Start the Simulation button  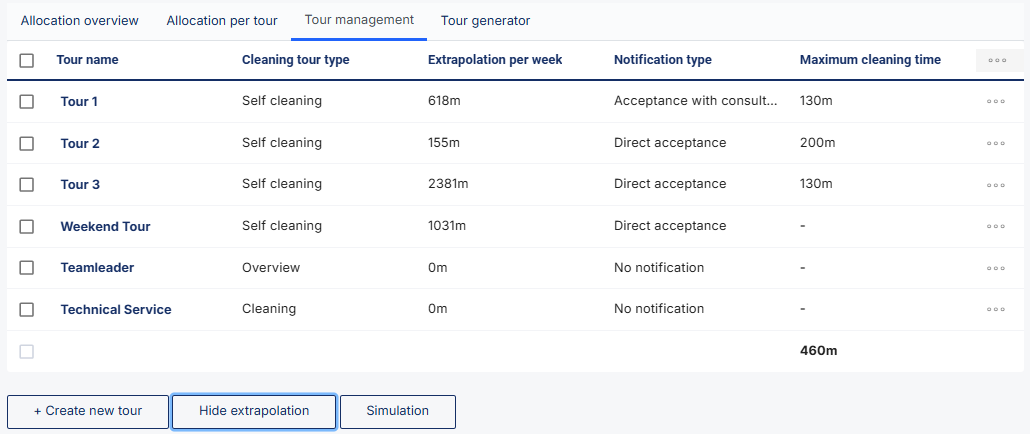click(x=397, y=411)
